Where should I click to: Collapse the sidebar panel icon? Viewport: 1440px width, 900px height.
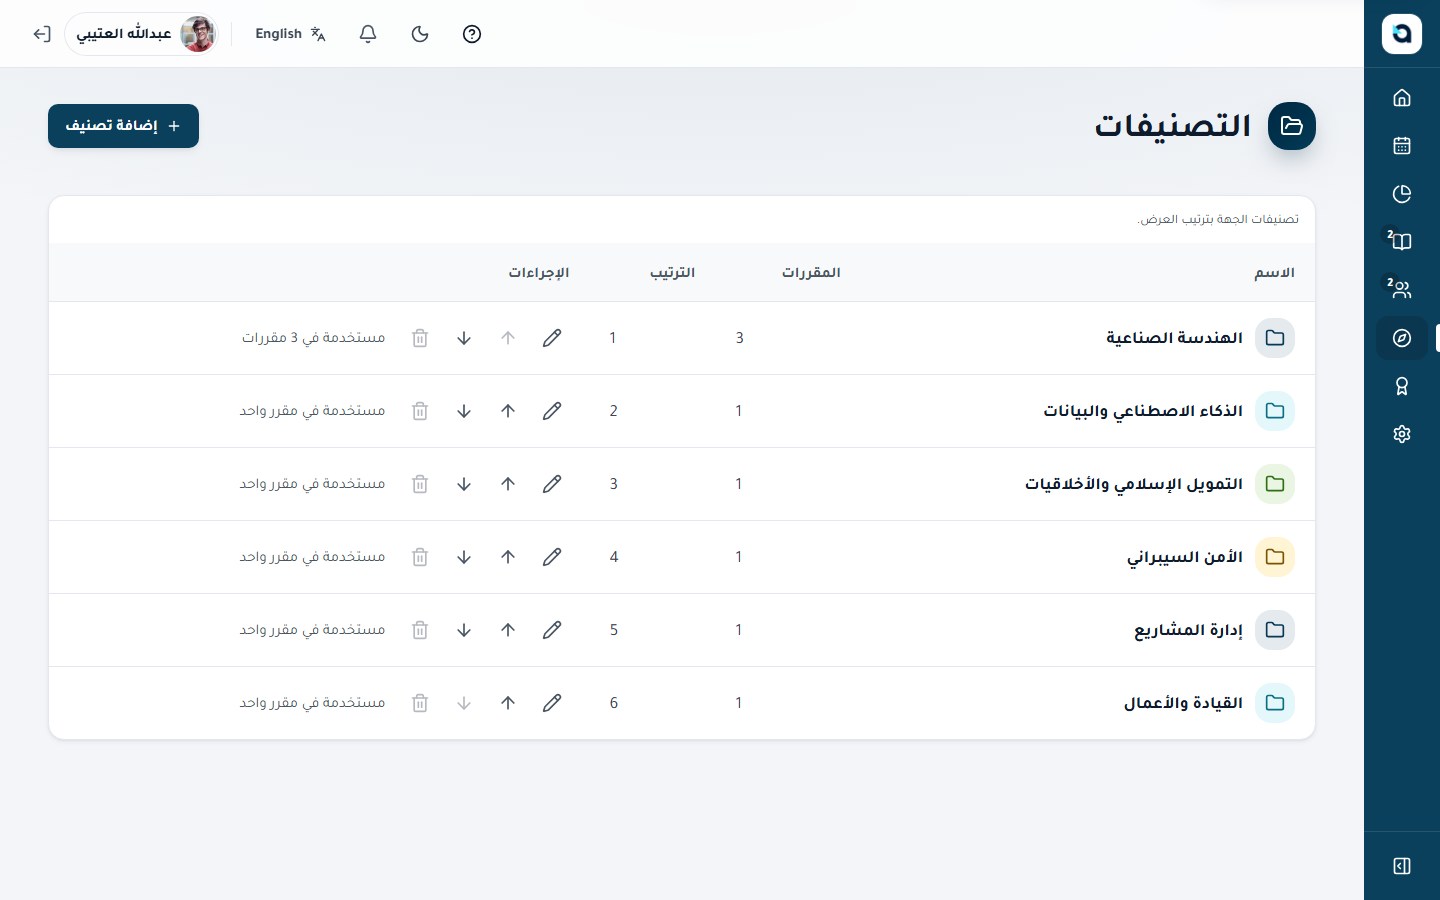point(1402,866)
